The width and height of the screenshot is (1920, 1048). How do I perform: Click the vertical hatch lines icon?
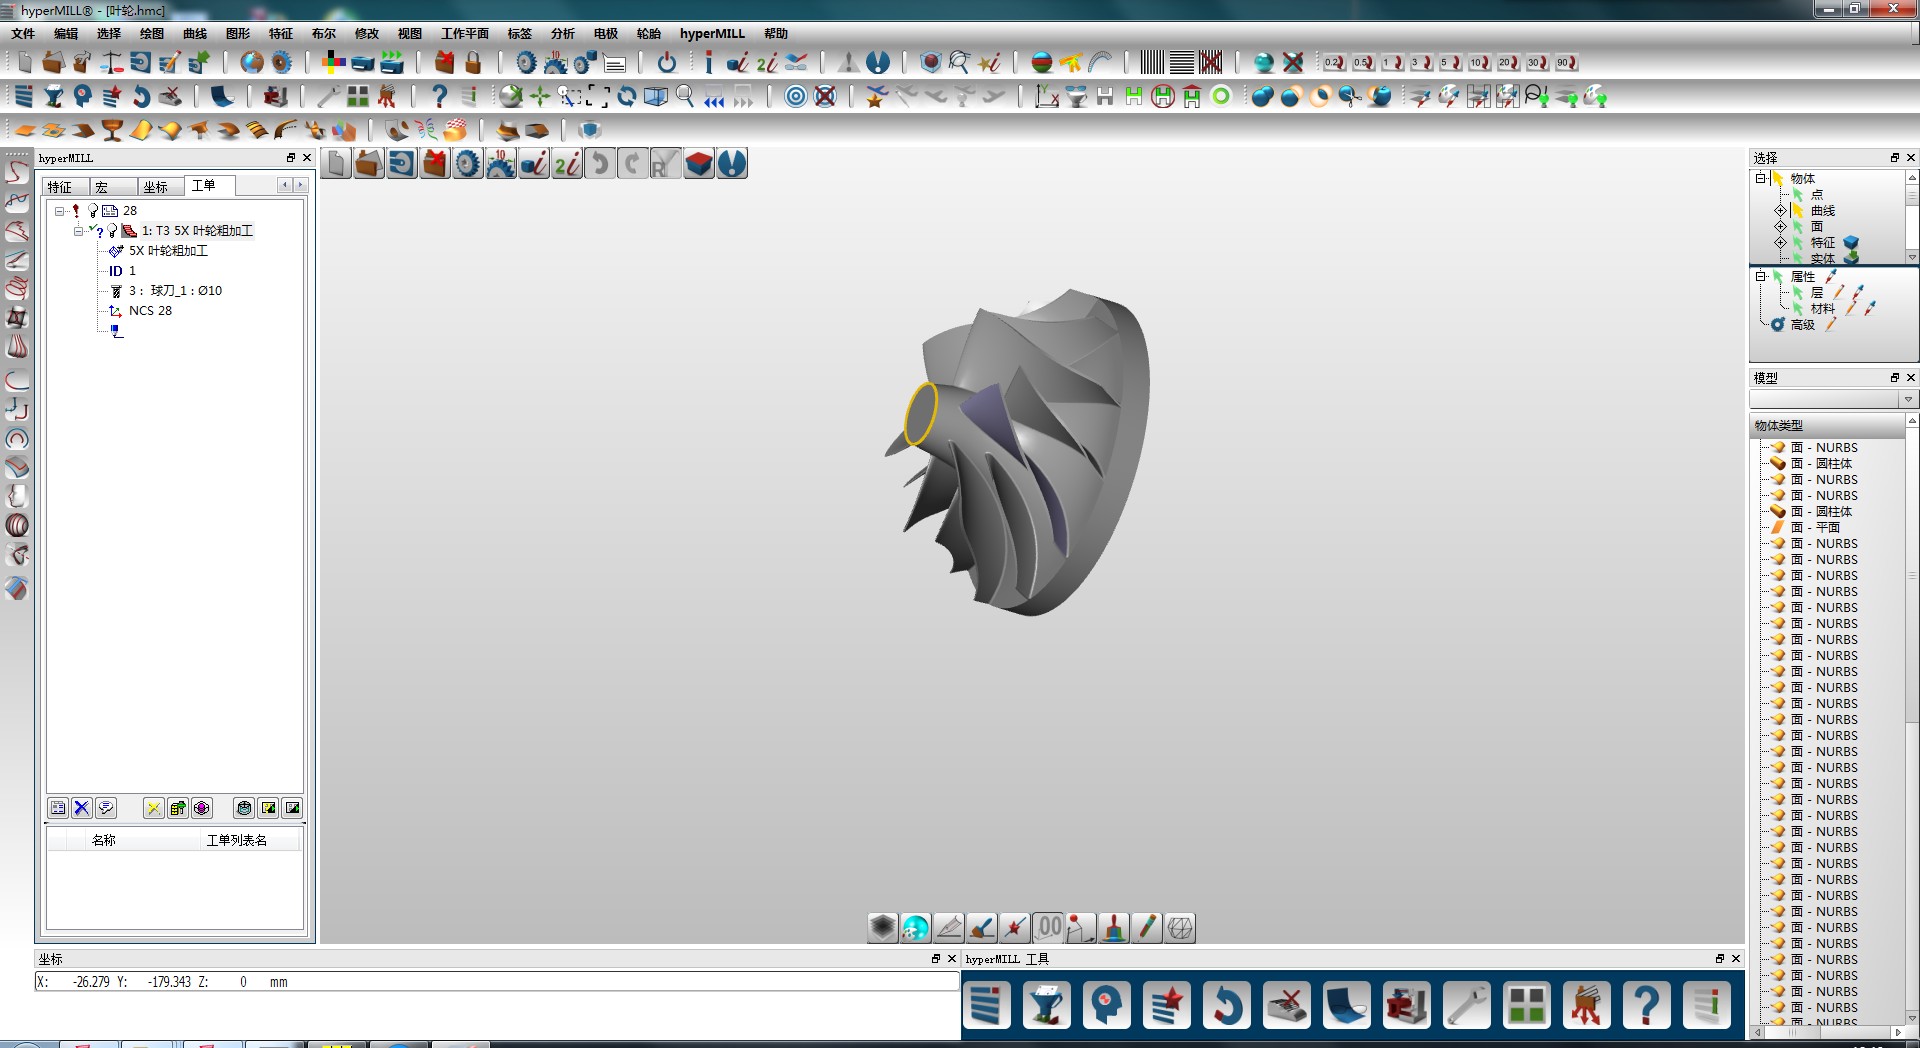[1152, 63]
